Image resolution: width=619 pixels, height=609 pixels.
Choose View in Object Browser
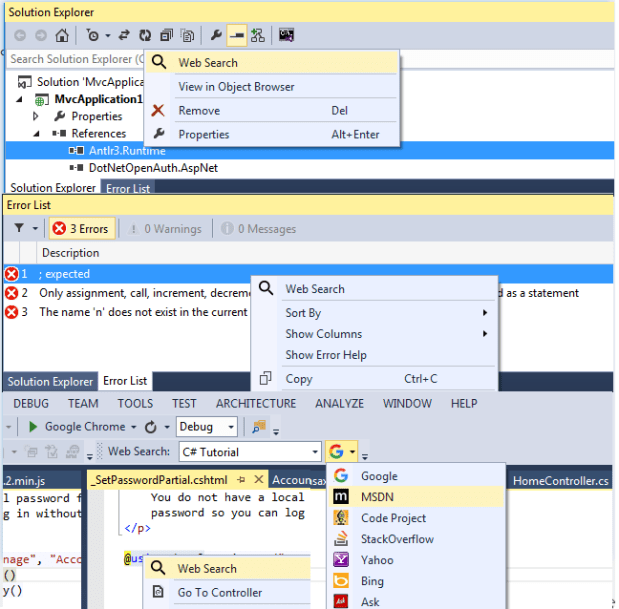[272, 87]
